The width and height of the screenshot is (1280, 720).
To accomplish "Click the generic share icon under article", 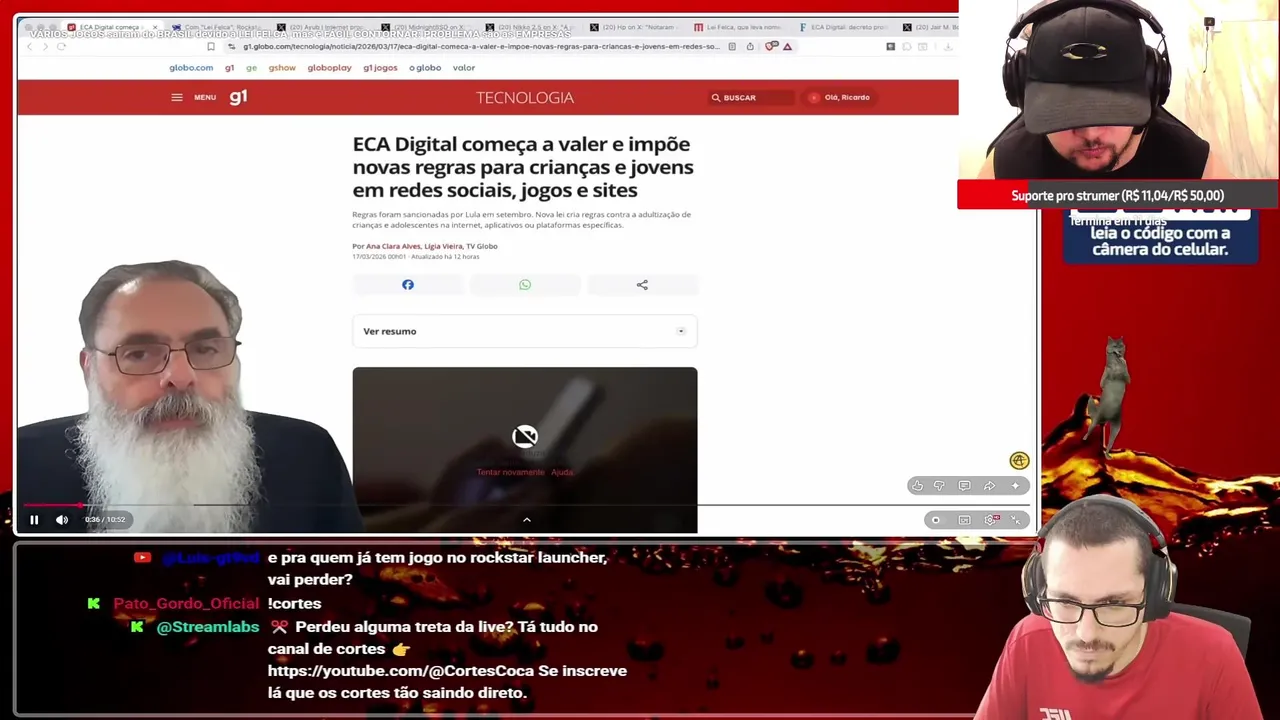I will click(x=642, y=285).
